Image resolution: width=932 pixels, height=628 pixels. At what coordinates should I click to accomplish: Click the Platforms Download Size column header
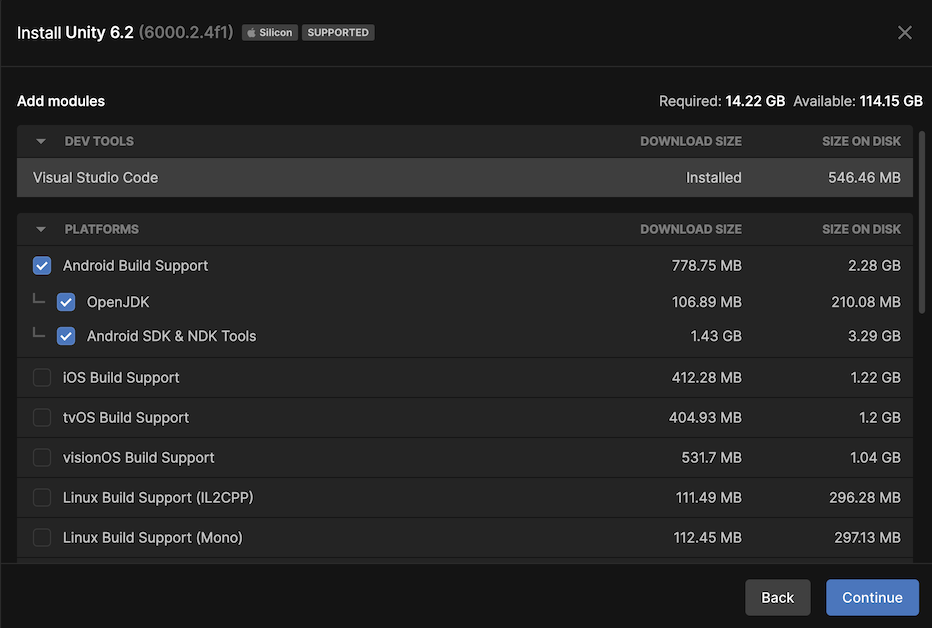[691, 230]
